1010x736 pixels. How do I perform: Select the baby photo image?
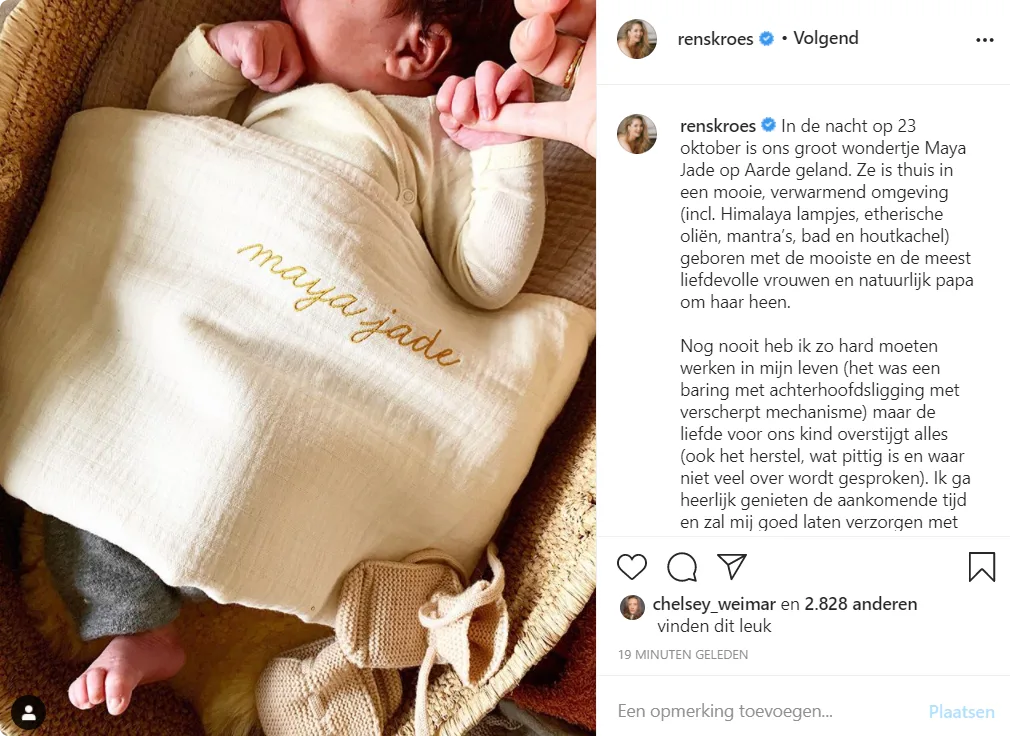298,368
